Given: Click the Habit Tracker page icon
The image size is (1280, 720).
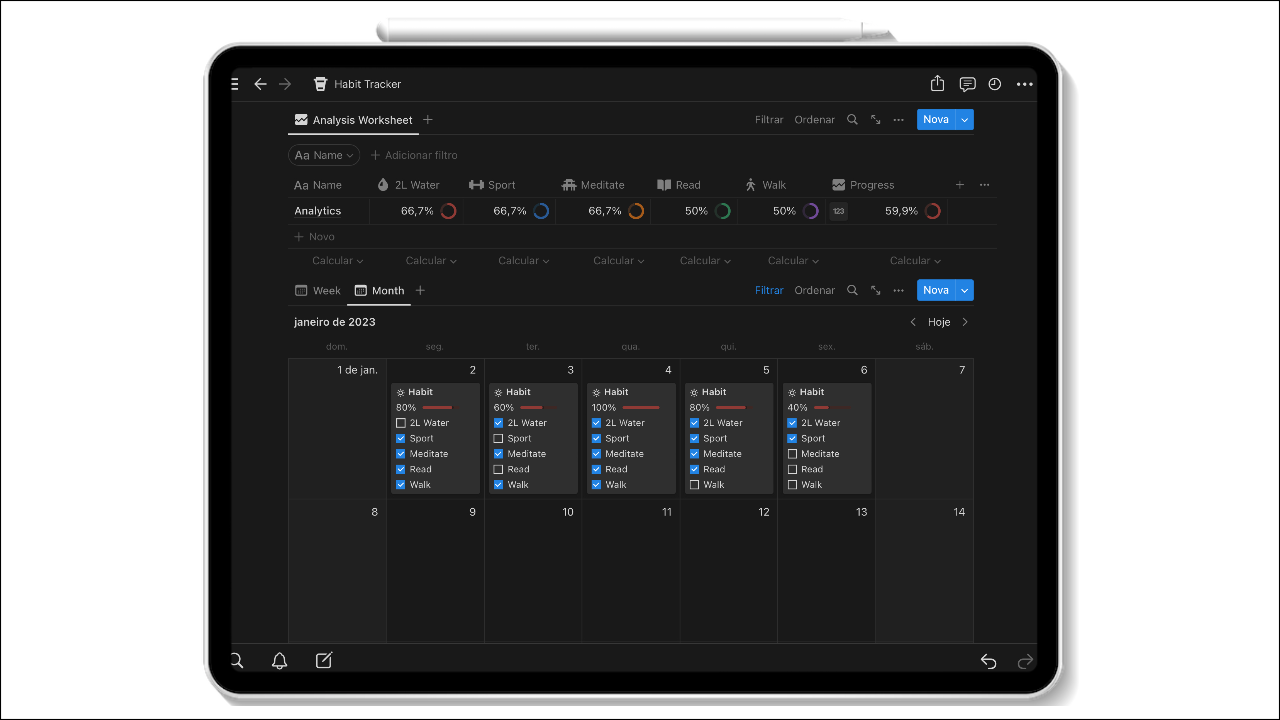Looking at the screenshot, I should pyautogui.click(x=320, y=84).
